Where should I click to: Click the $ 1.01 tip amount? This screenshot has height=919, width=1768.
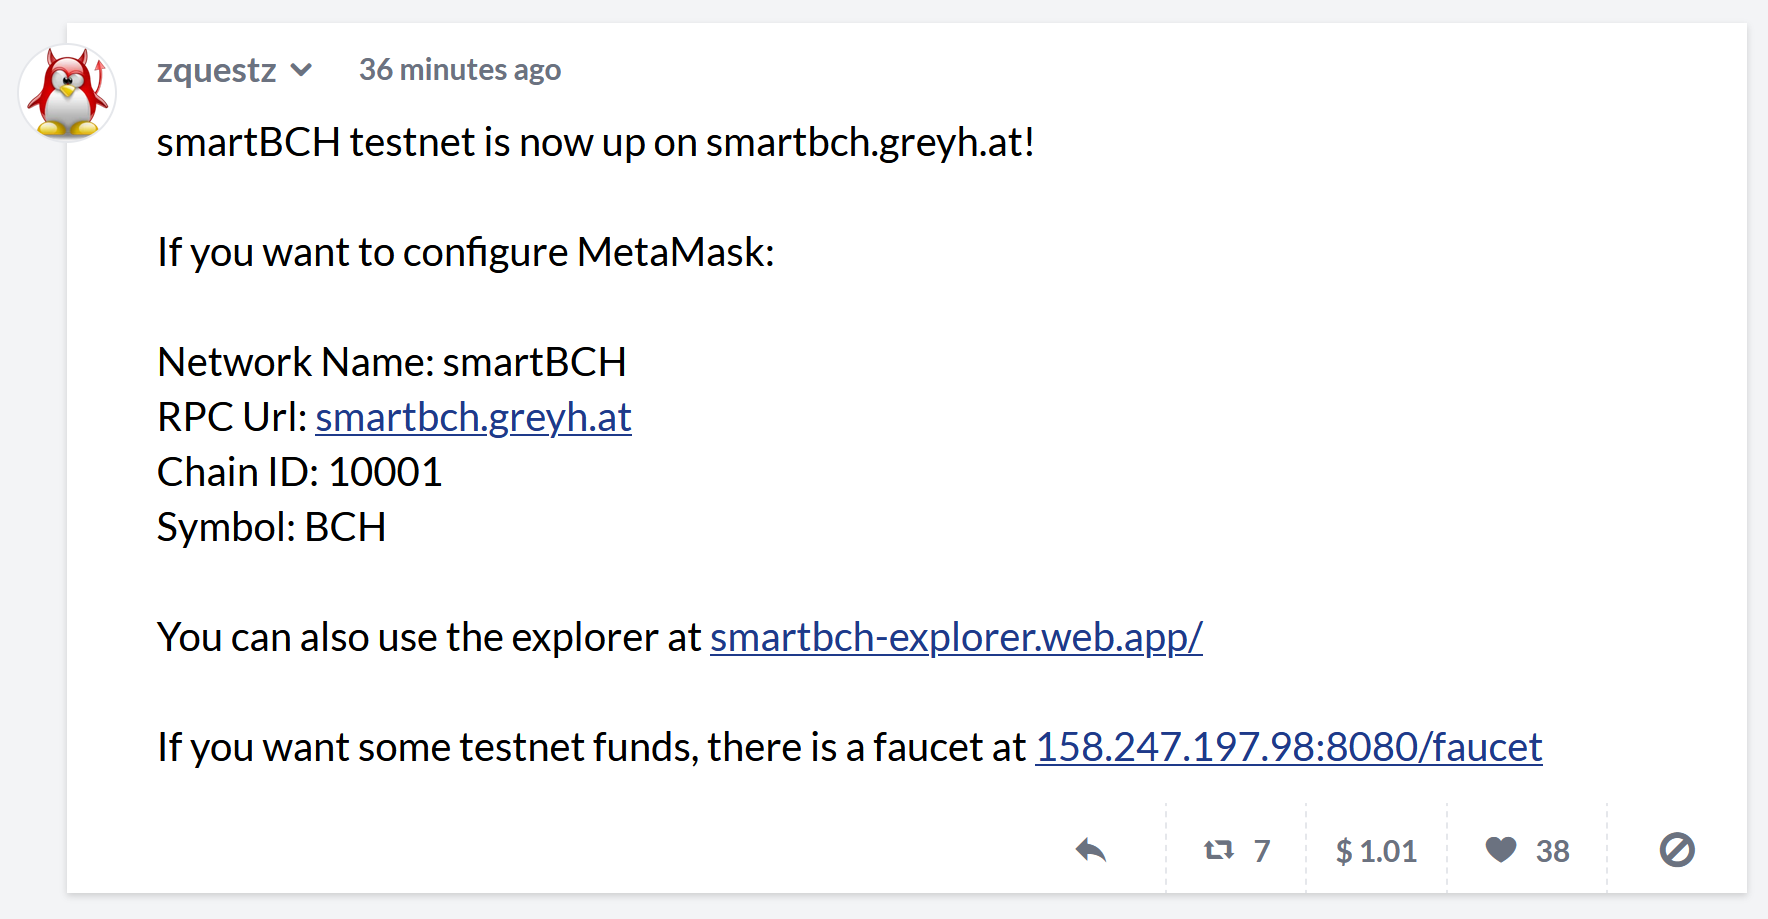[x=1376, y=851]
